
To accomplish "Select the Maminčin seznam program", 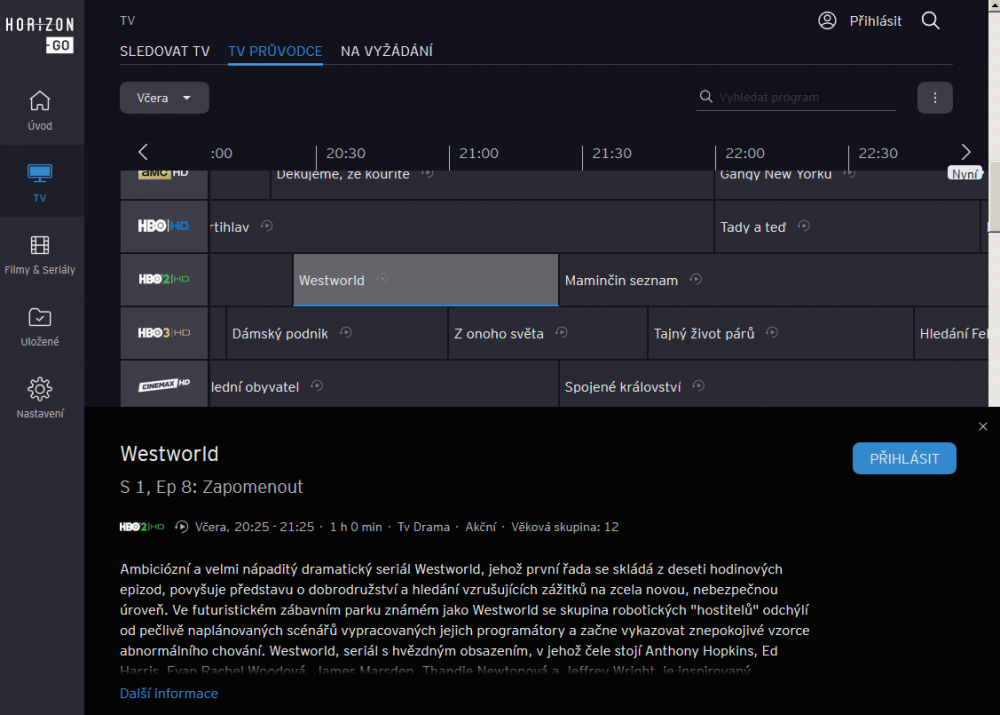I will tap(621, 280).
